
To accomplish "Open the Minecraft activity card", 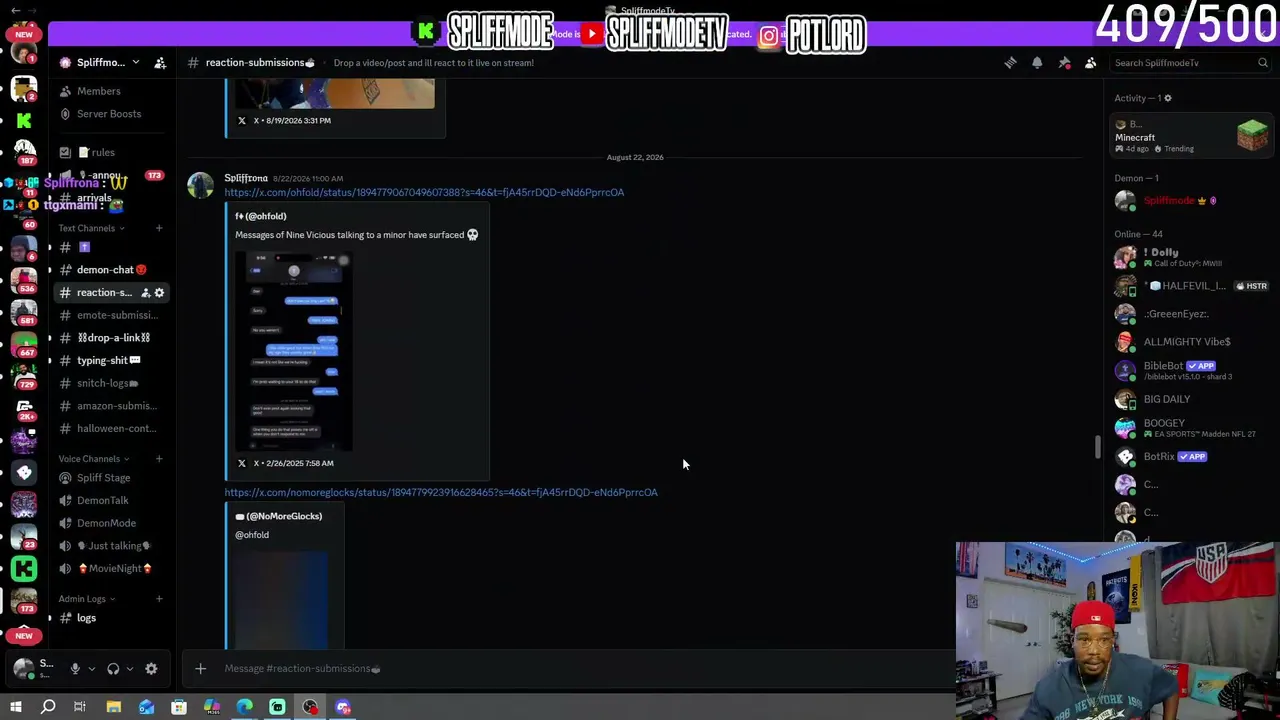I will (1192, 136).
